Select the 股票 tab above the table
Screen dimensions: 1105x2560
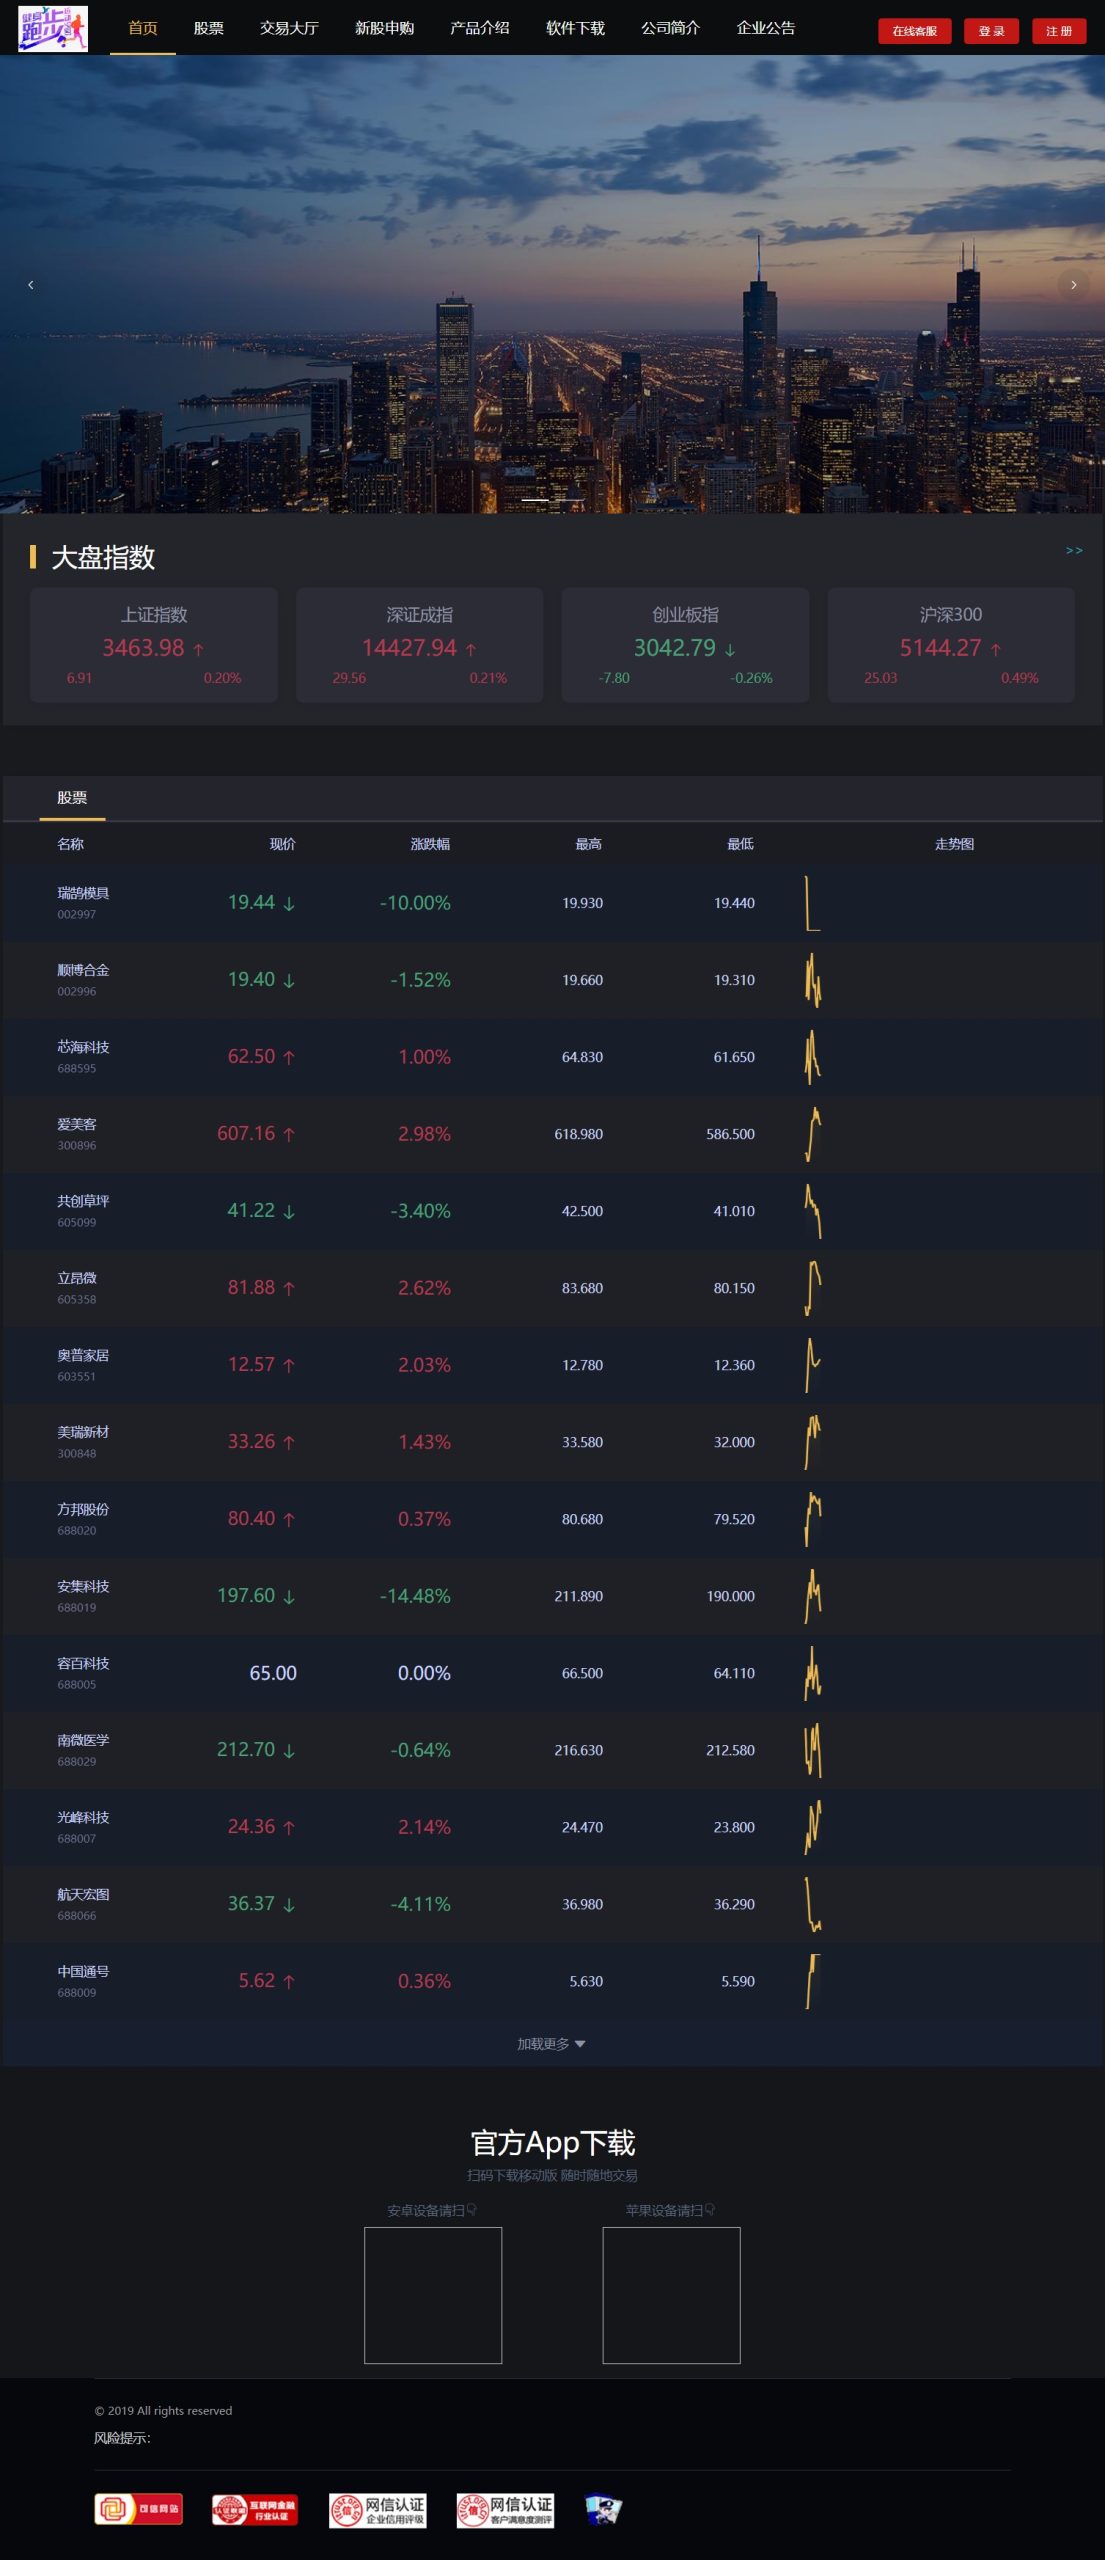72,798
